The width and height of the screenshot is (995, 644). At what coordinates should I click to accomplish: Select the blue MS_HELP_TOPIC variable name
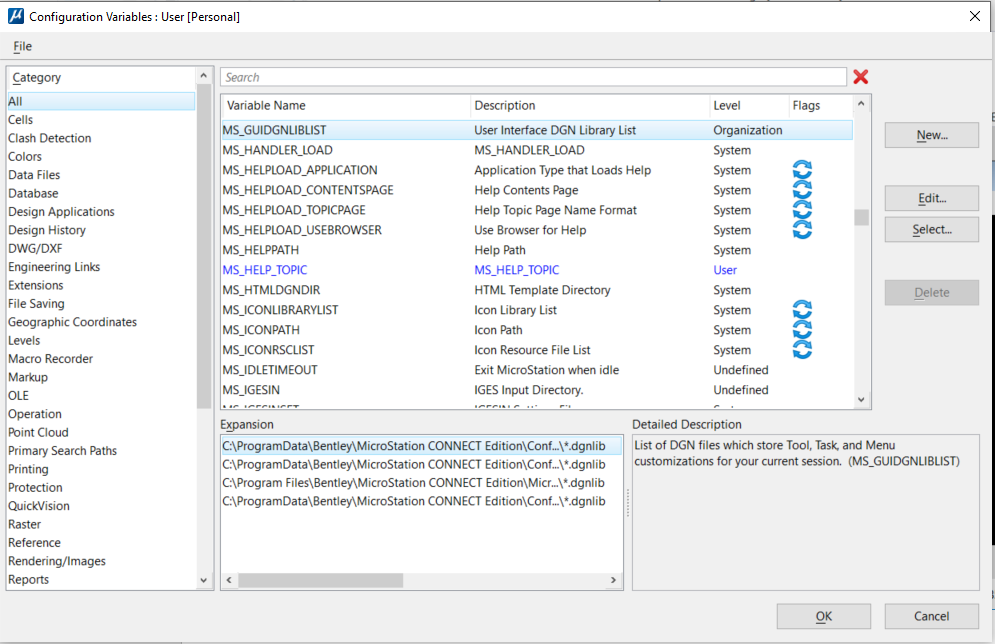click(265, 270)
